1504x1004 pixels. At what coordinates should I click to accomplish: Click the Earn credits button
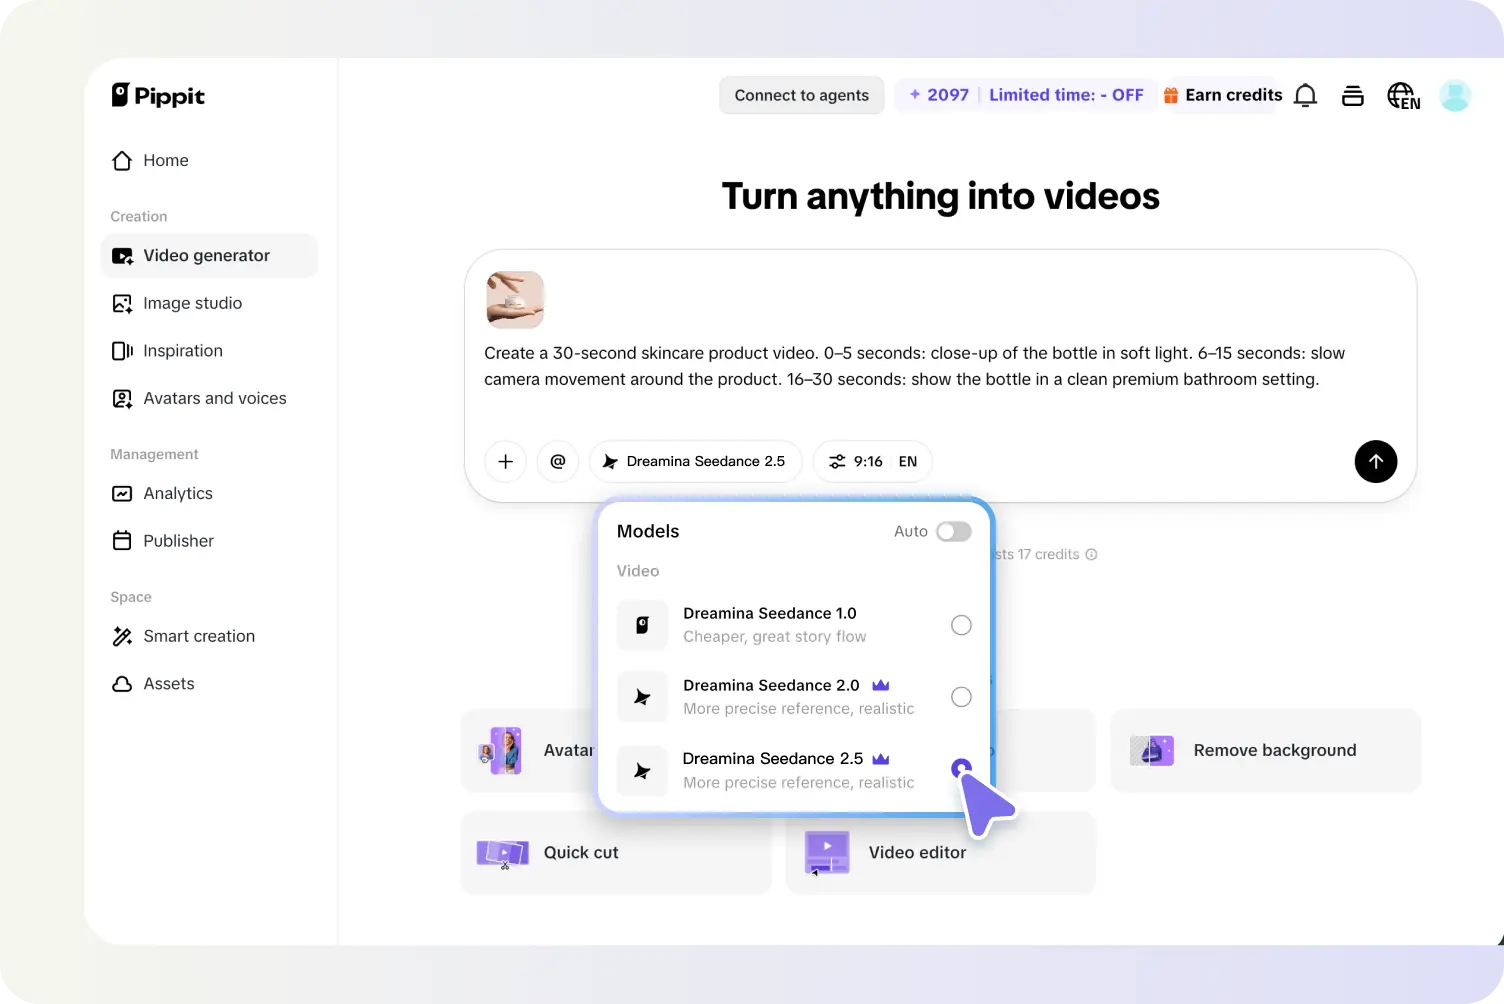coord(1222,95)
